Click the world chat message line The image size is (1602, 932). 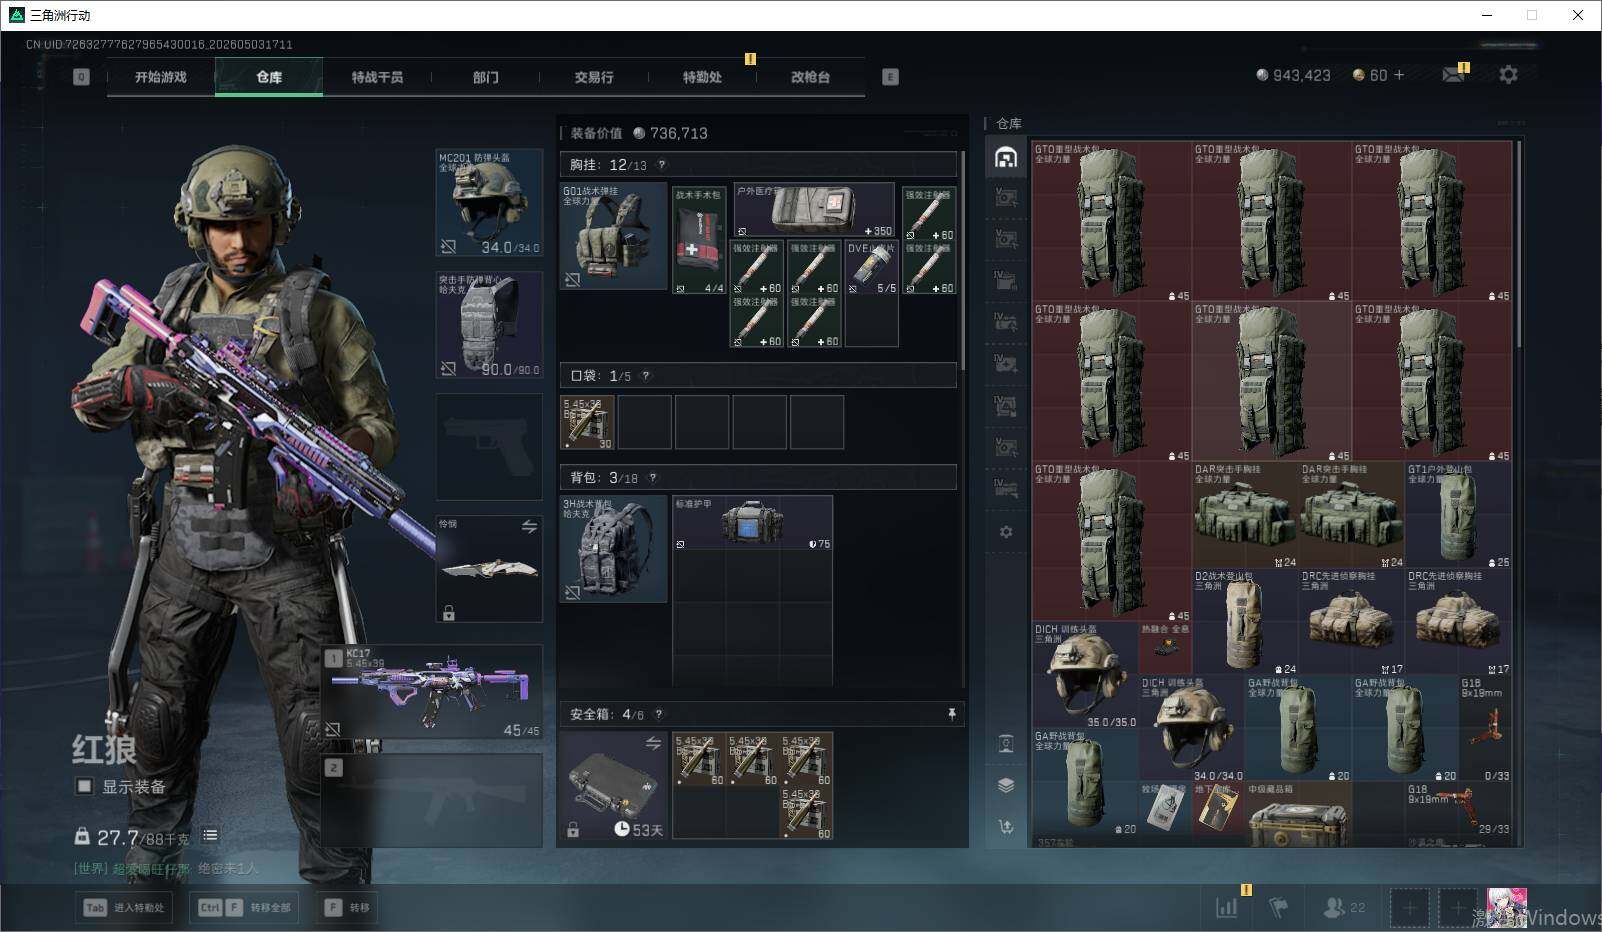tap(166, 869)
